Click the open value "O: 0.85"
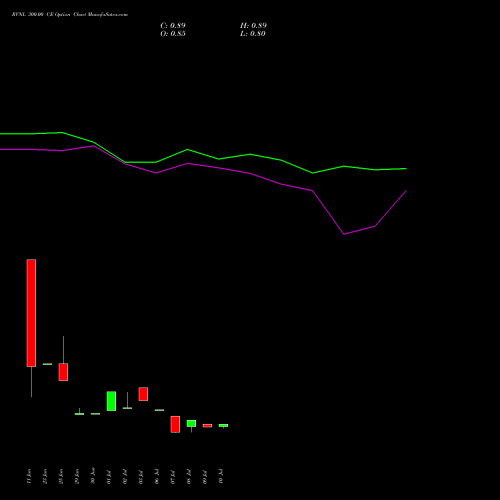This screenshot has height=500, width=500. (173, 34)
